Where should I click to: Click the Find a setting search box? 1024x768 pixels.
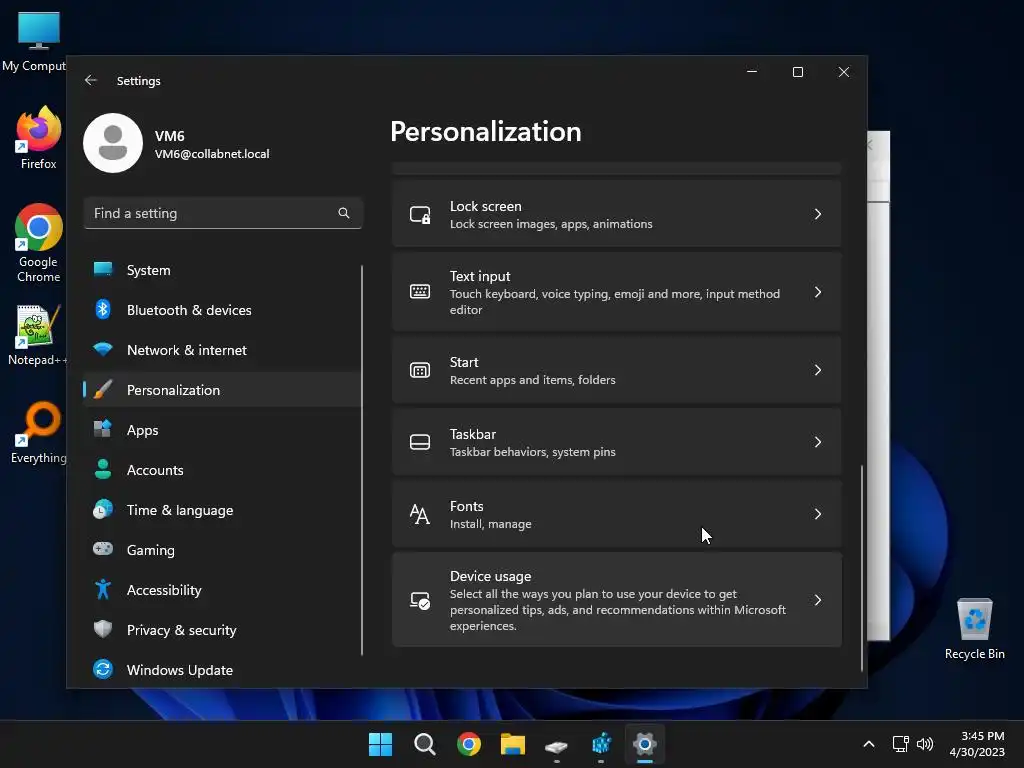(x=223, y=213)
